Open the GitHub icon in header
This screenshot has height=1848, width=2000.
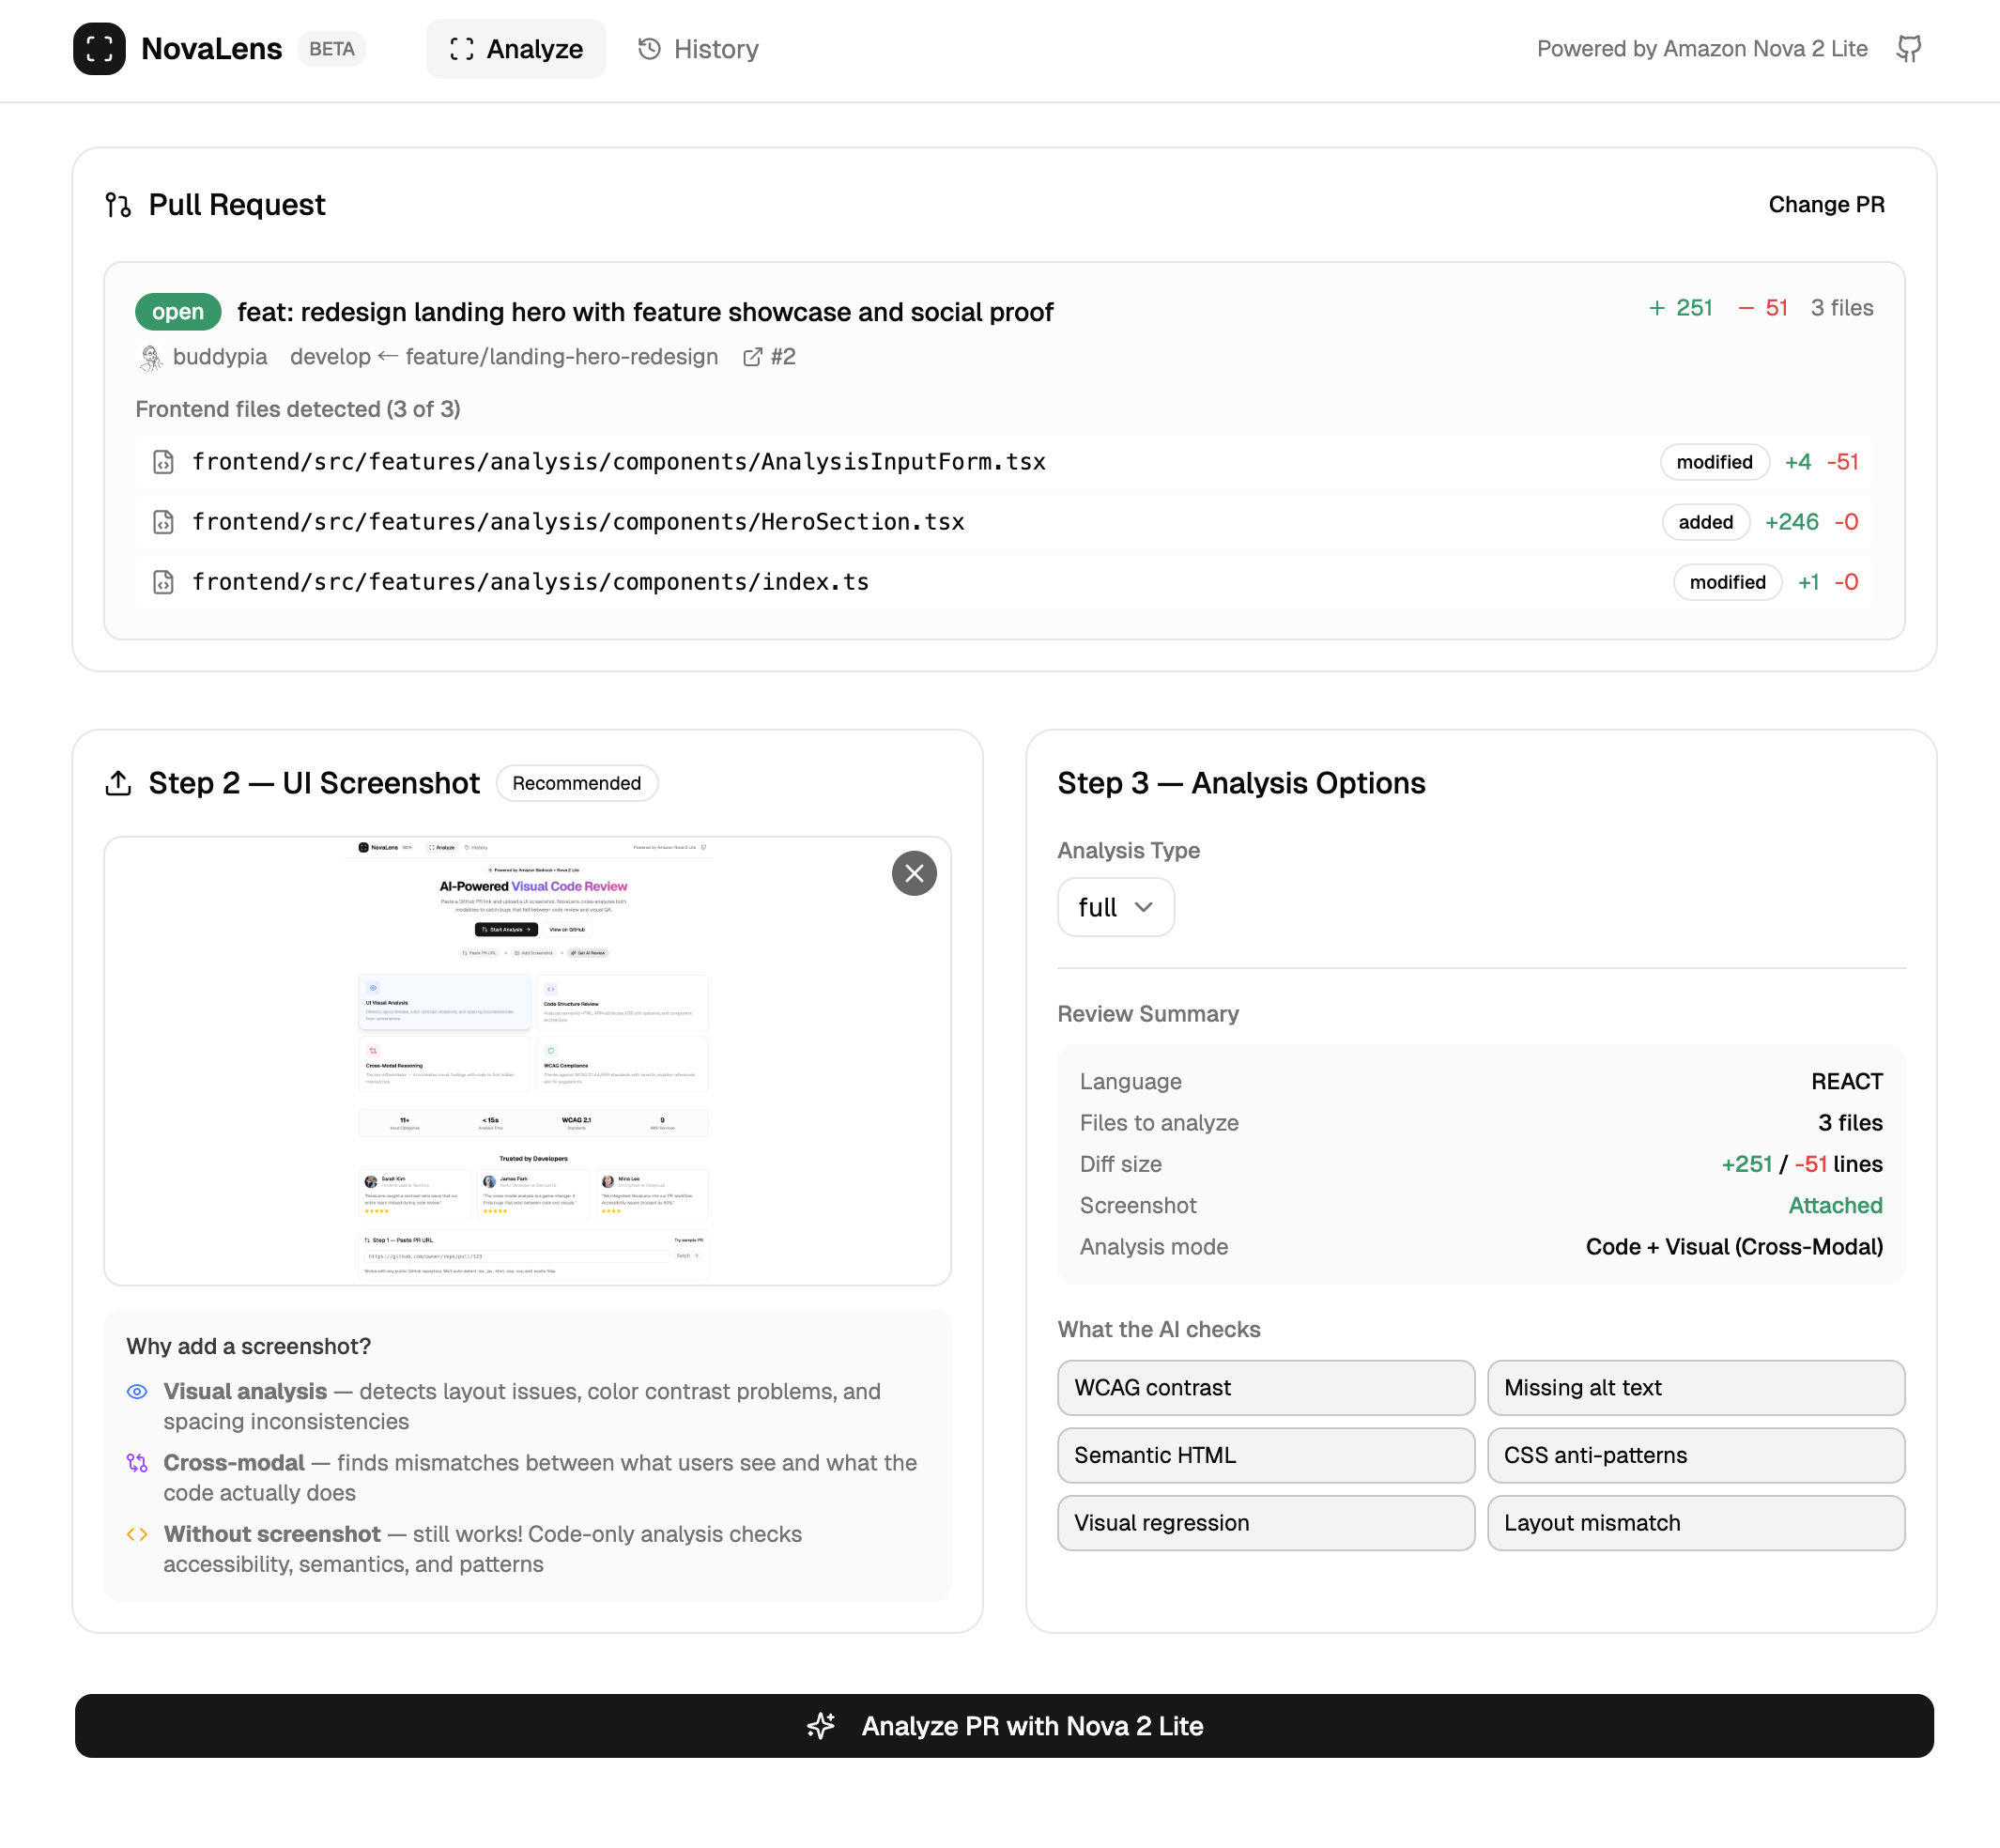(x=1908, y=49)
